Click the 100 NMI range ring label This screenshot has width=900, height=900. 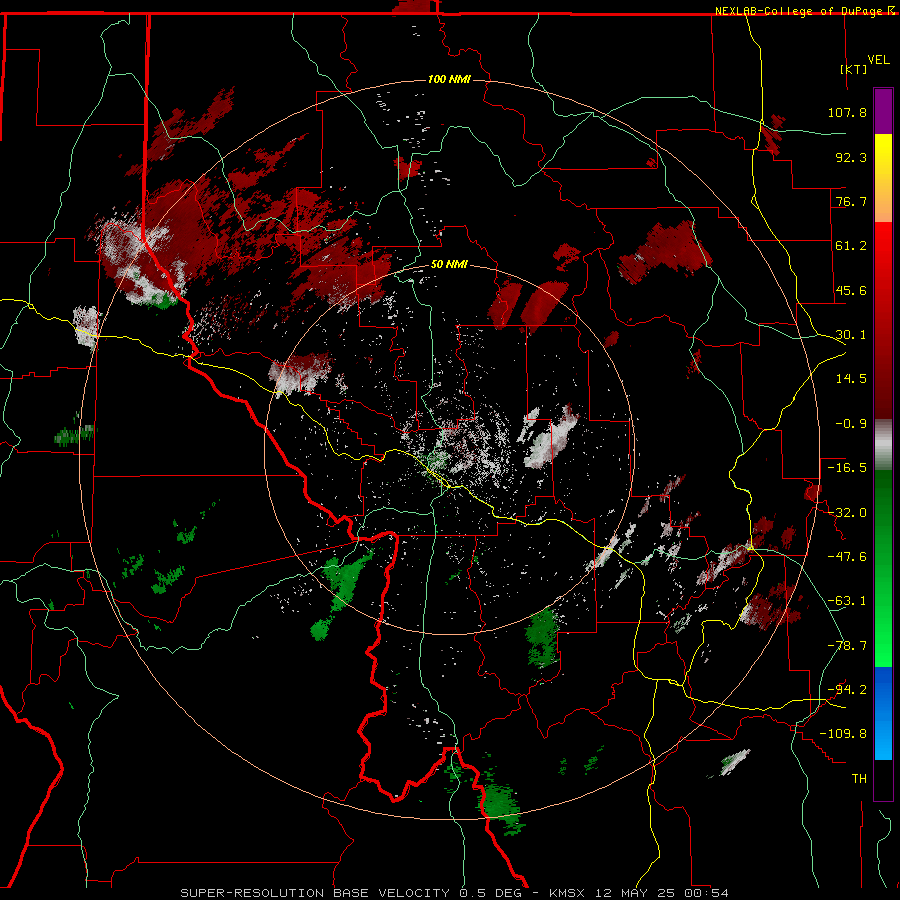pos(449,79)
